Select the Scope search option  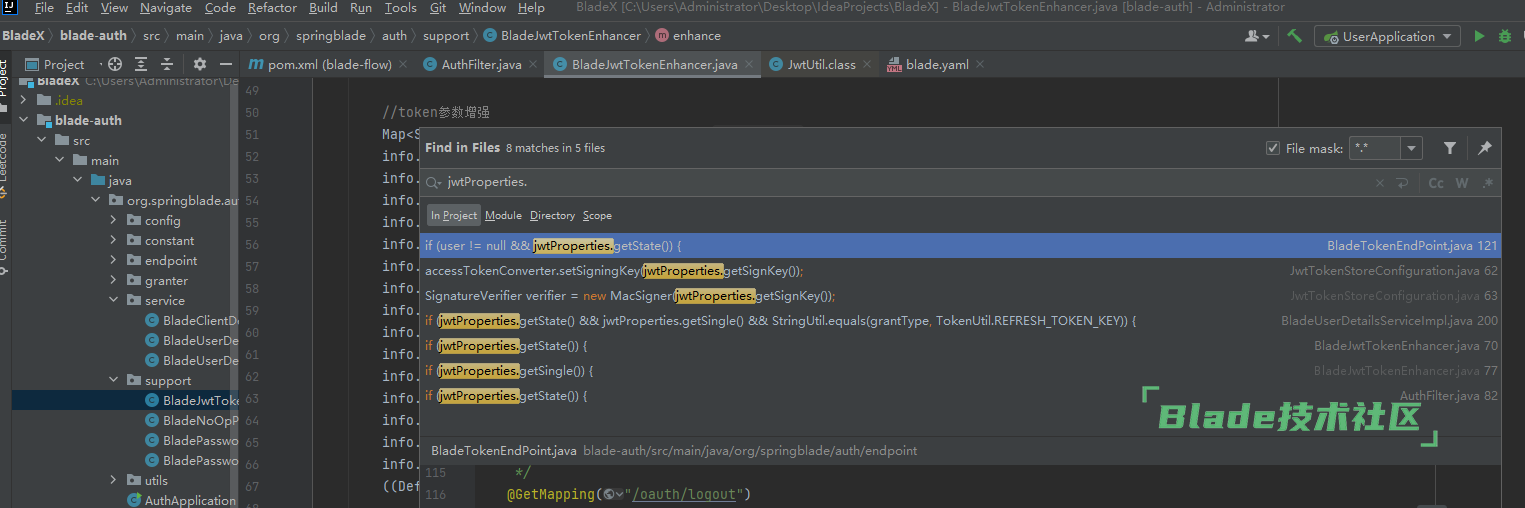(x=597, y=215)
